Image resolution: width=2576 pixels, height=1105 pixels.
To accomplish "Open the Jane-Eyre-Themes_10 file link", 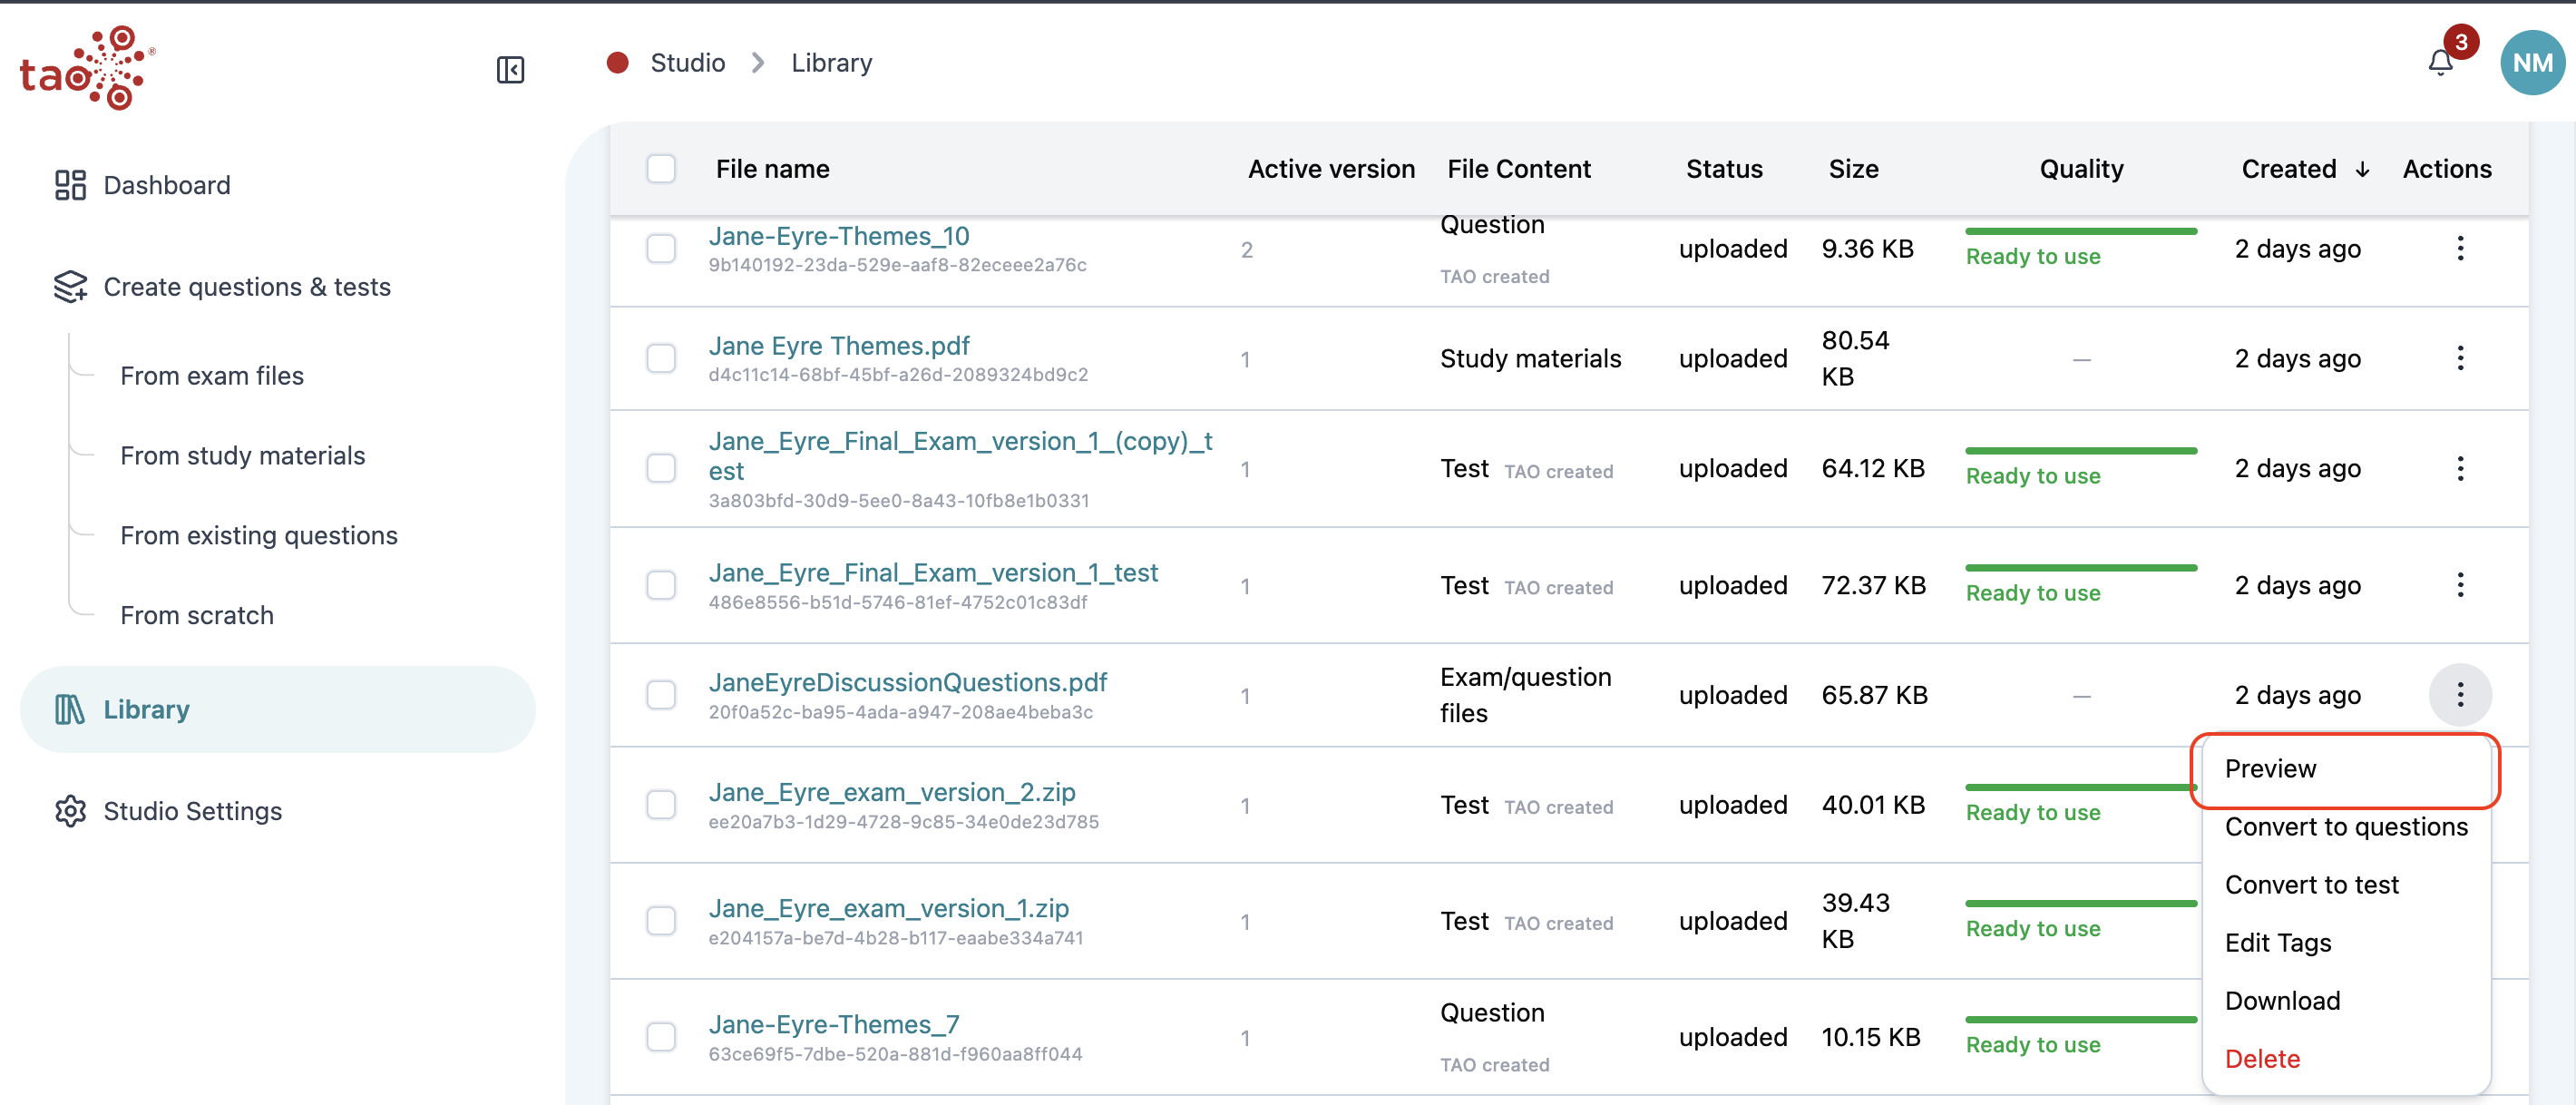I will pyautogui.click(x=838, y=237).
